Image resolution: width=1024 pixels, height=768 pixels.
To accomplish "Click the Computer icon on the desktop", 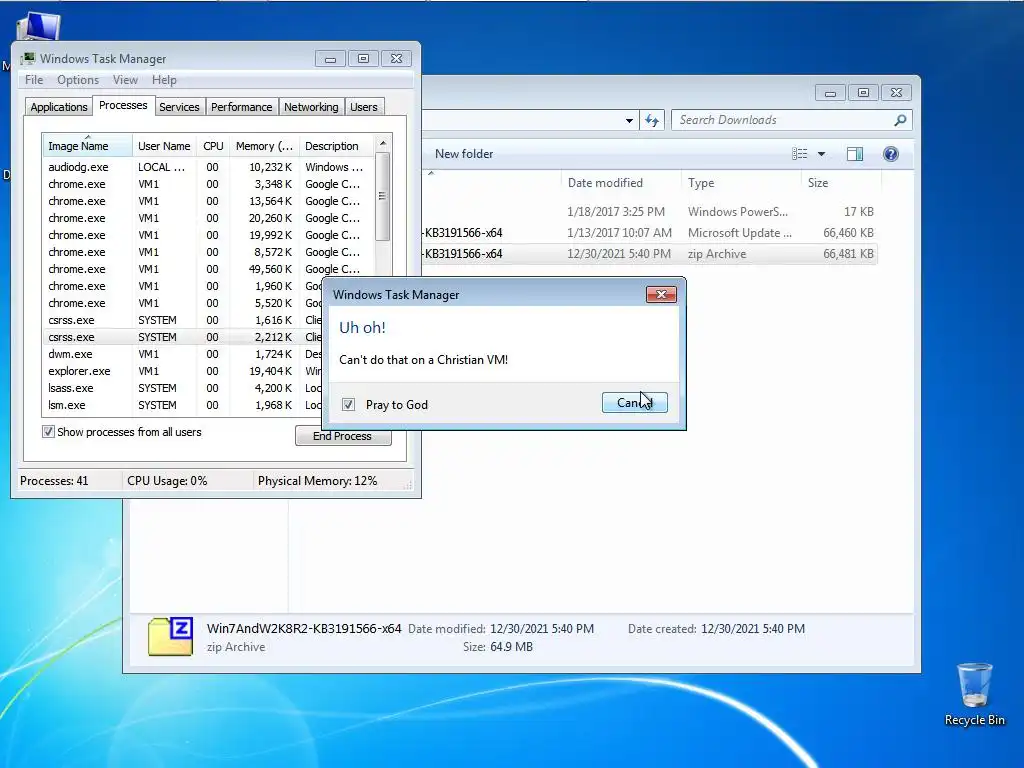I will (38, 27).
